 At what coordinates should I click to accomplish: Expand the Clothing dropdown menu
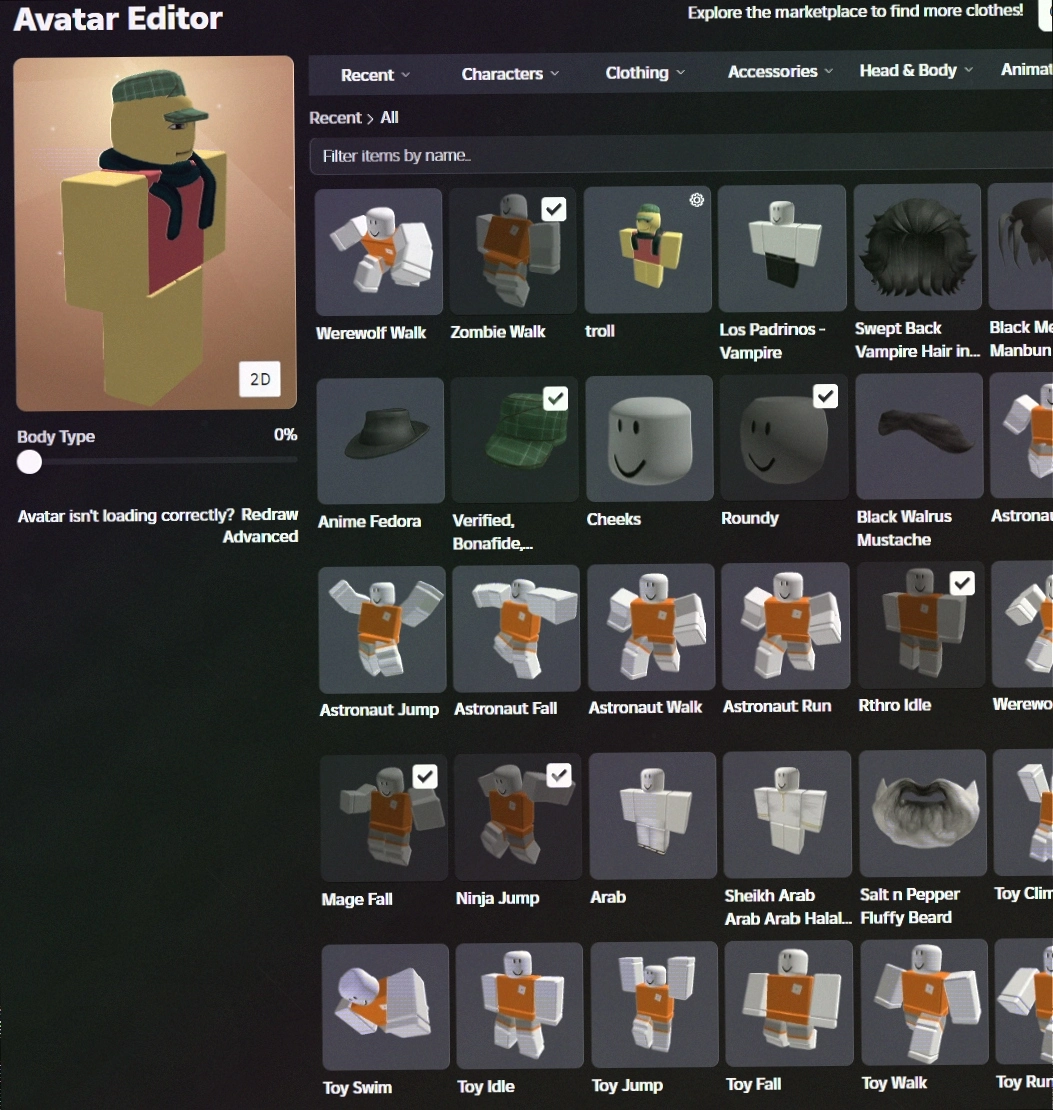coord(645,72)
